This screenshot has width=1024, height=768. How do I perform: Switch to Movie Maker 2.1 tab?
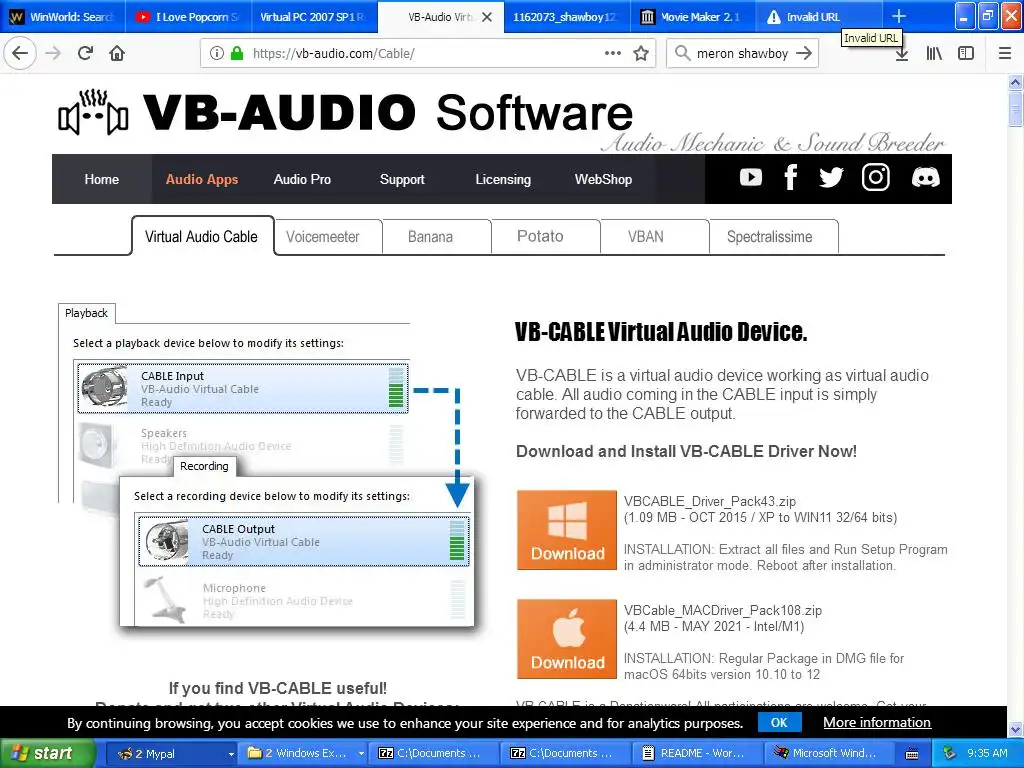[692, 17]
